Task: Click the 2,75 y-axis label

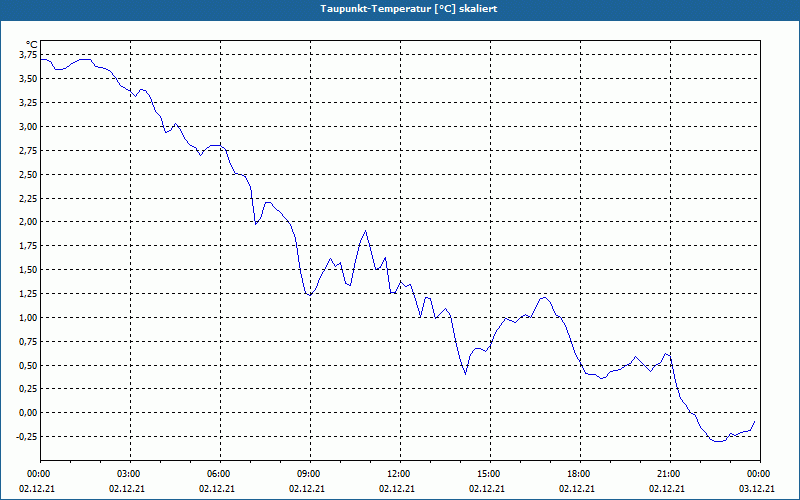Action: click(29, 151)
